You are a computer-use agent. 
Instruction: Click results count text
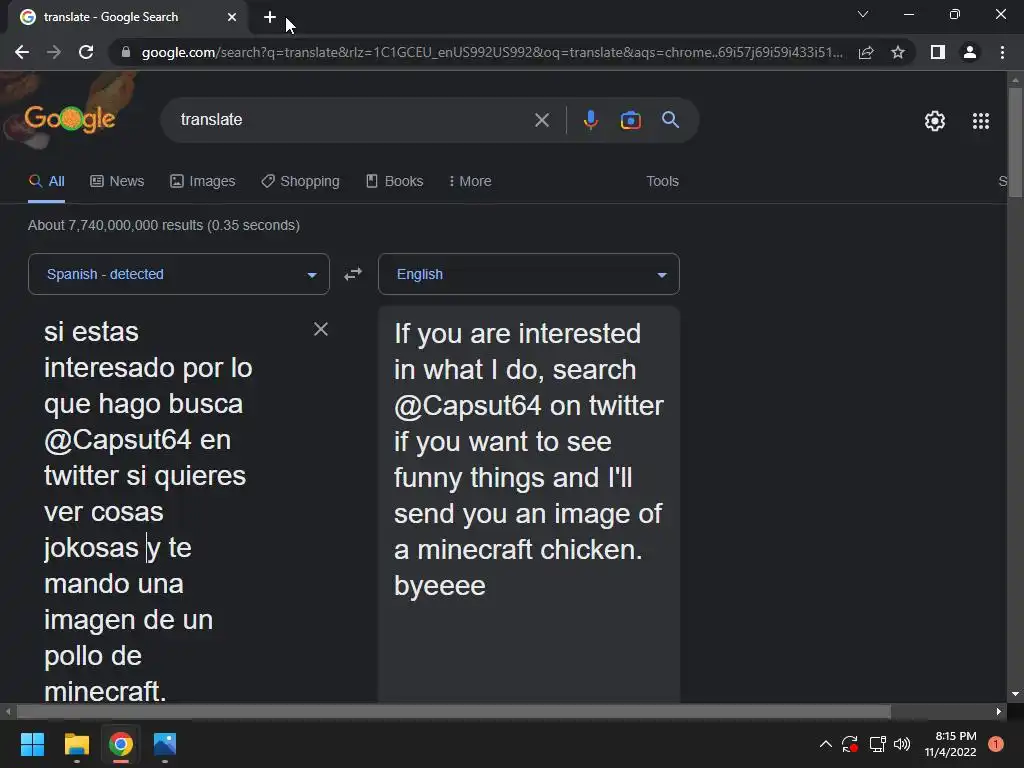(164, 225)
